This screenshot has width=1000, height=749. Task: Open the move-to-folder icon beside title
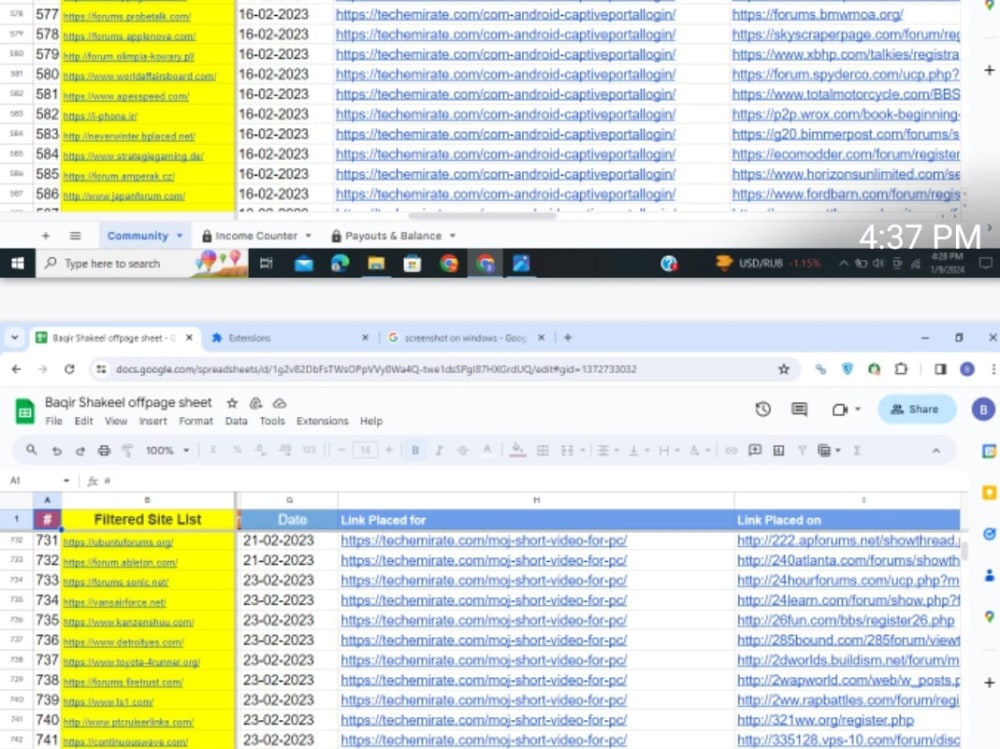[x=256, y=403]
